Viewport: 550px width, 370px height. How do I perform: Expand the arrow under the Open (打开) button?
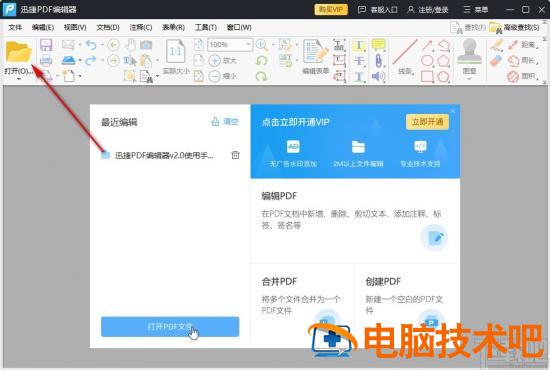(19, 79)
